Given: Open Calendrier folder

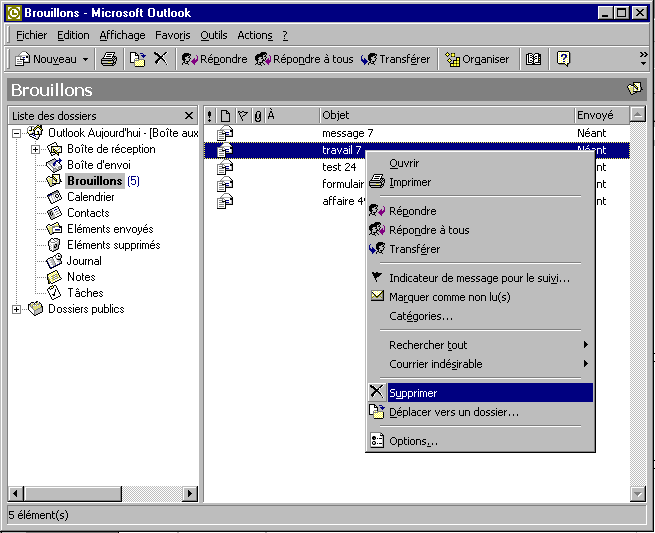Looking at the screenshot, I should pos(91,197).
